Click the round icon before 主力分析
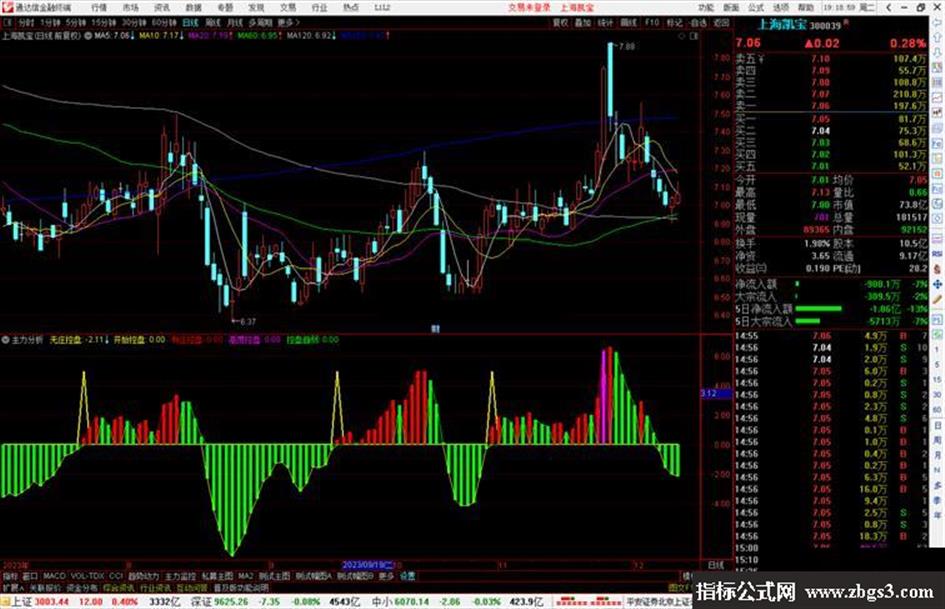This screenshot has width=945, height=609. click(5, 340)
